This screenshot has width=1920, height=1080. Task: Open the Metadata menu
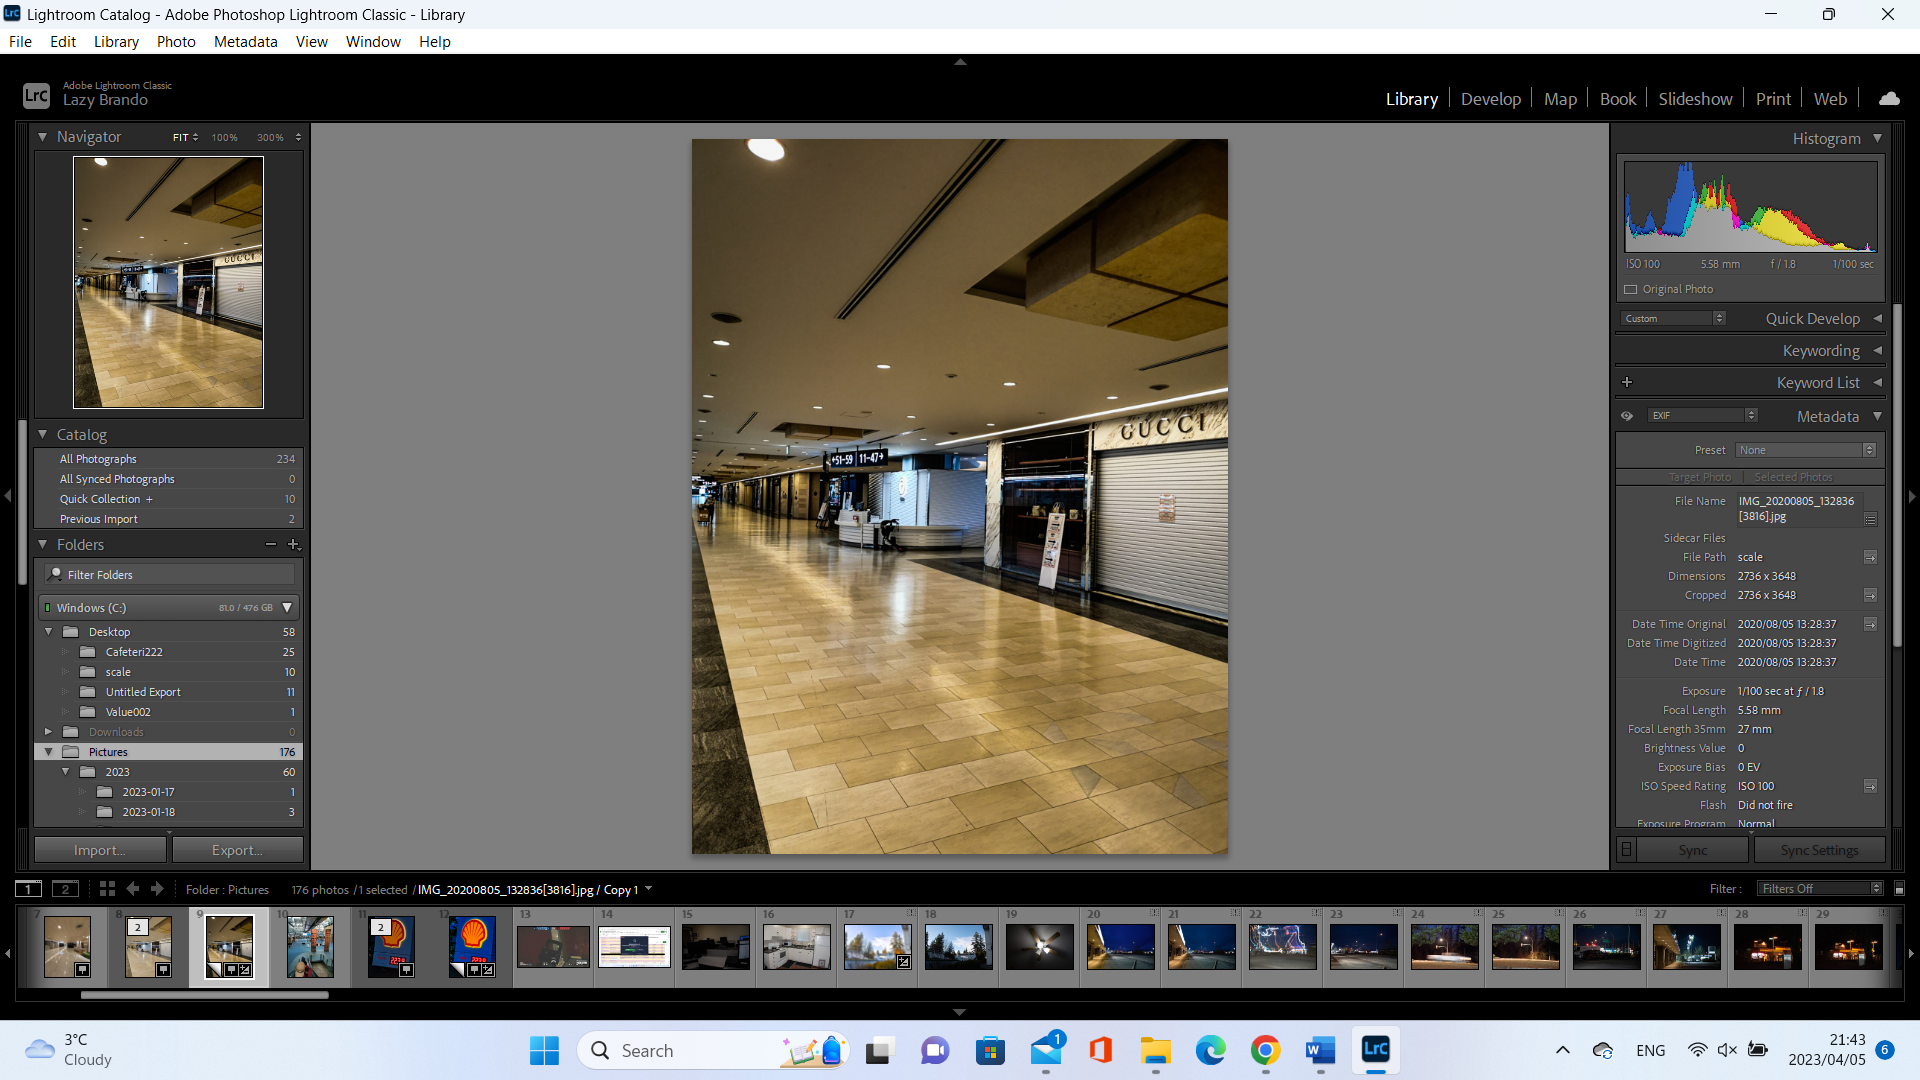pos(245,42)
